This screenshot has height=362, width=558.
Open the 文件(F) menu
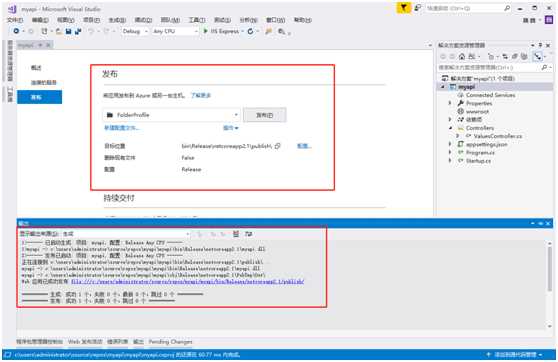coord(15,20)
